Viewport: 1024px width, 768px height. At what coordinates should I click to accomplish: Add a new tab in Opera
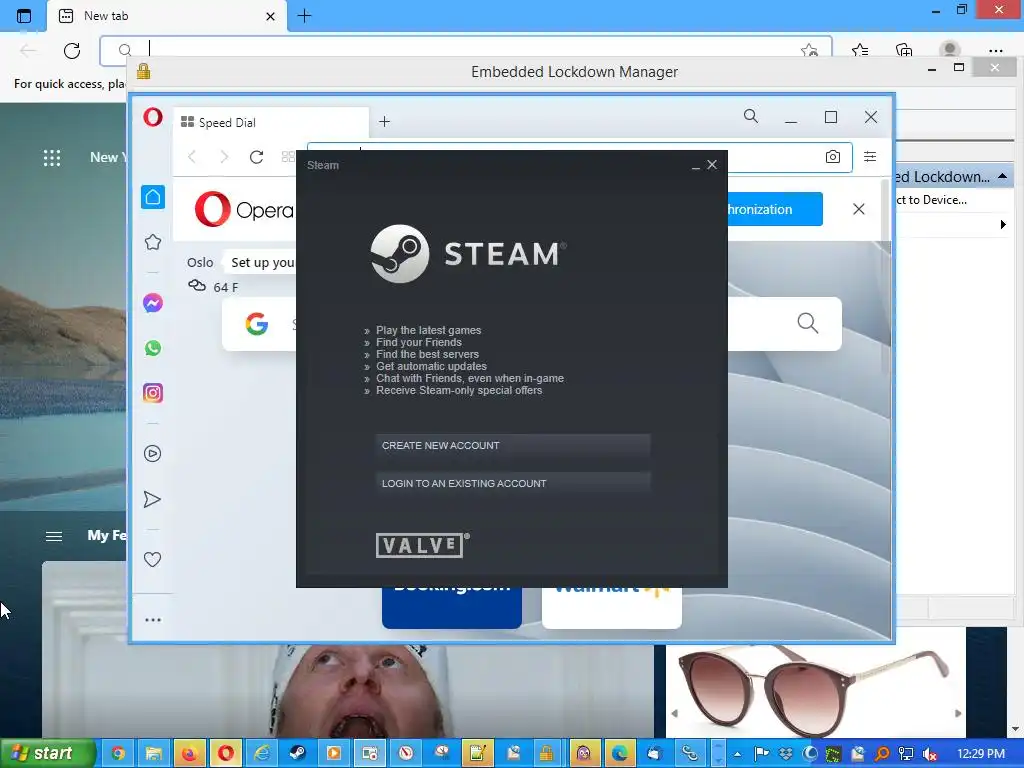pyautogui.click(x=385, y=121)
